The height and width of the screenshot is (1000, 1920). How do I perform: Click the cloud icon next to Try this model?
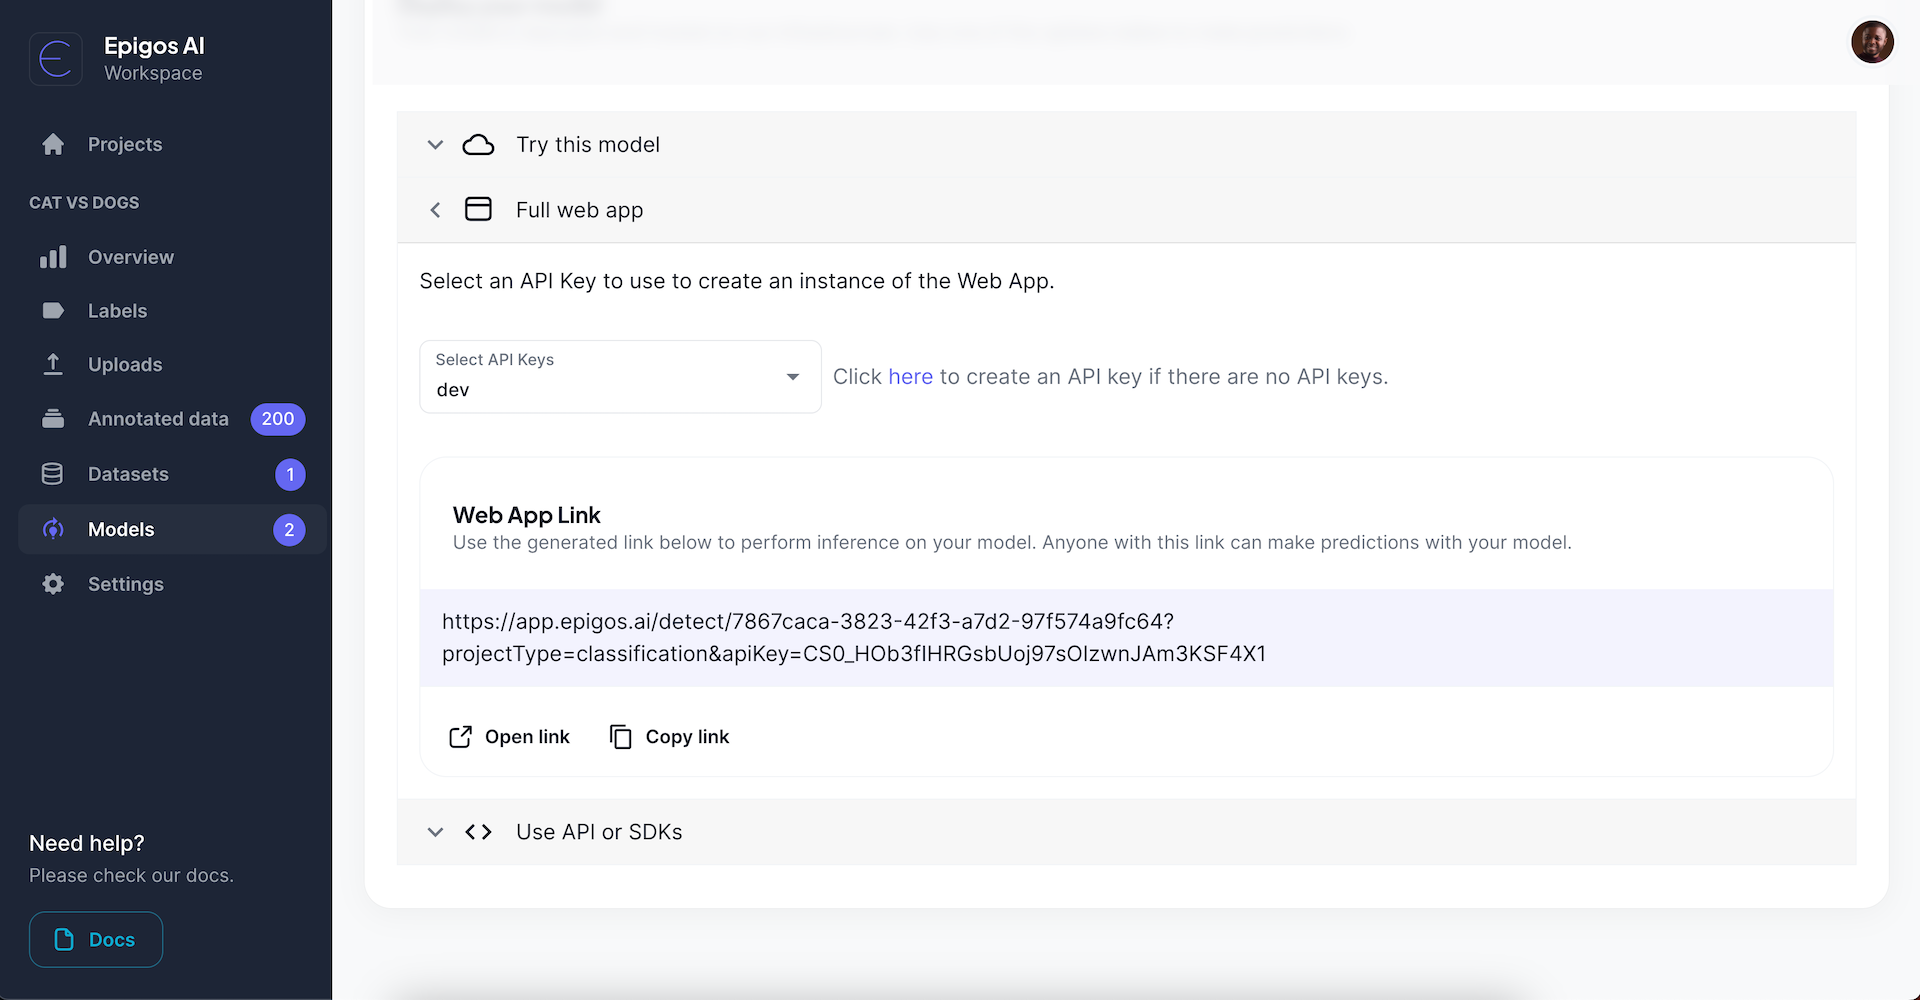click(x=479, y=144)
